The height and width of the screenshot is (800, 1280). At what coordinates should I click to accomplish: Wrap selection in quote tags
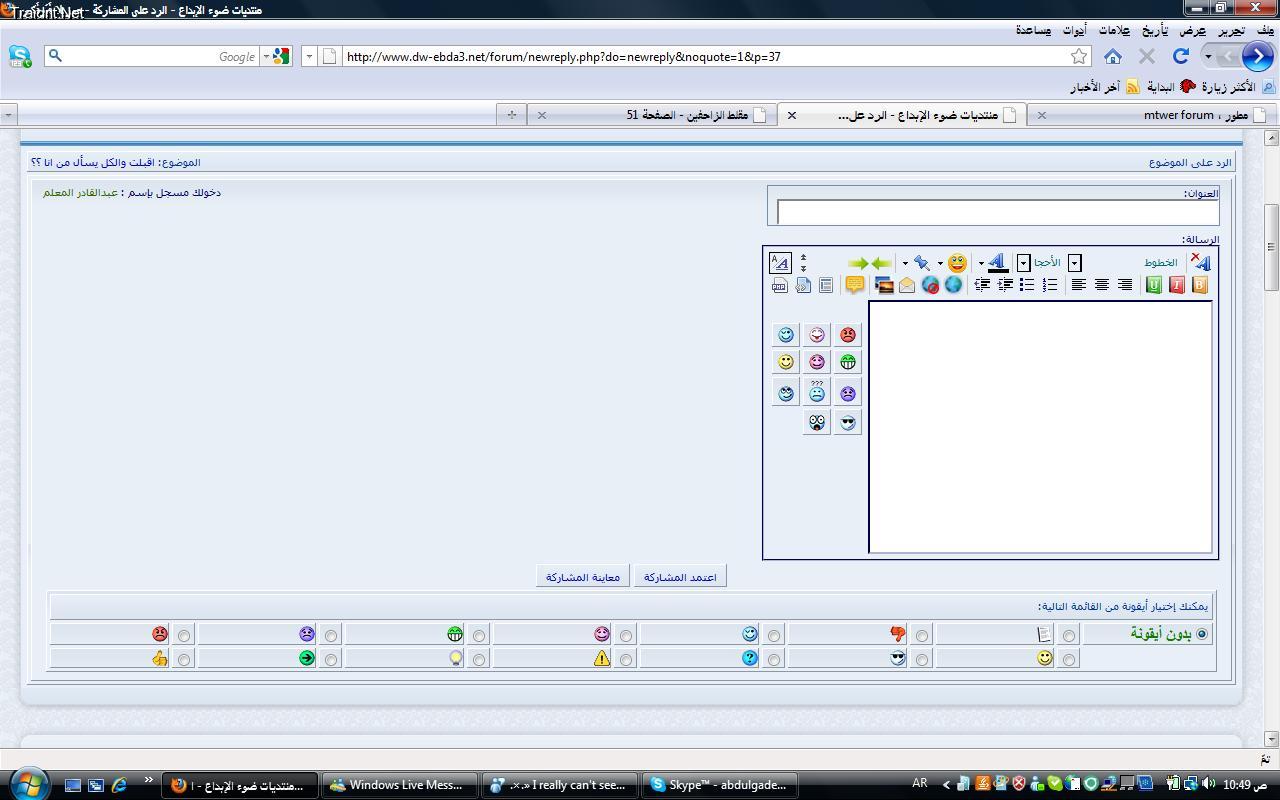pos(854,285)
